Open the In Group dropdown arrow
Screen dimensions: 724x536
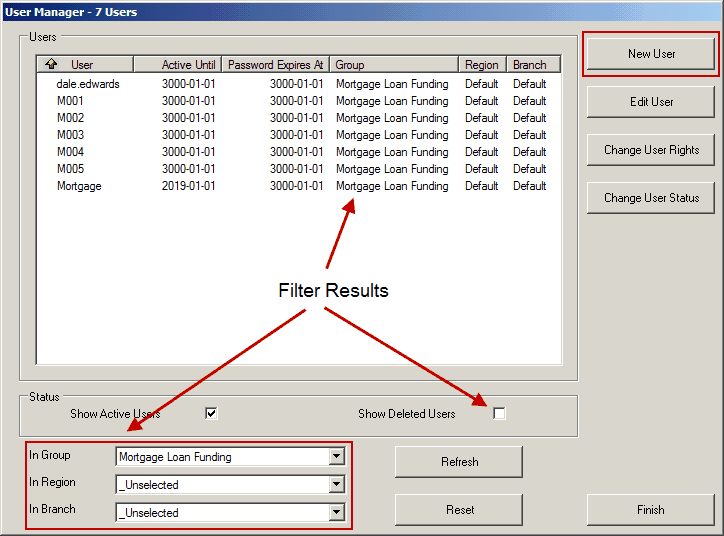point(337,457)
